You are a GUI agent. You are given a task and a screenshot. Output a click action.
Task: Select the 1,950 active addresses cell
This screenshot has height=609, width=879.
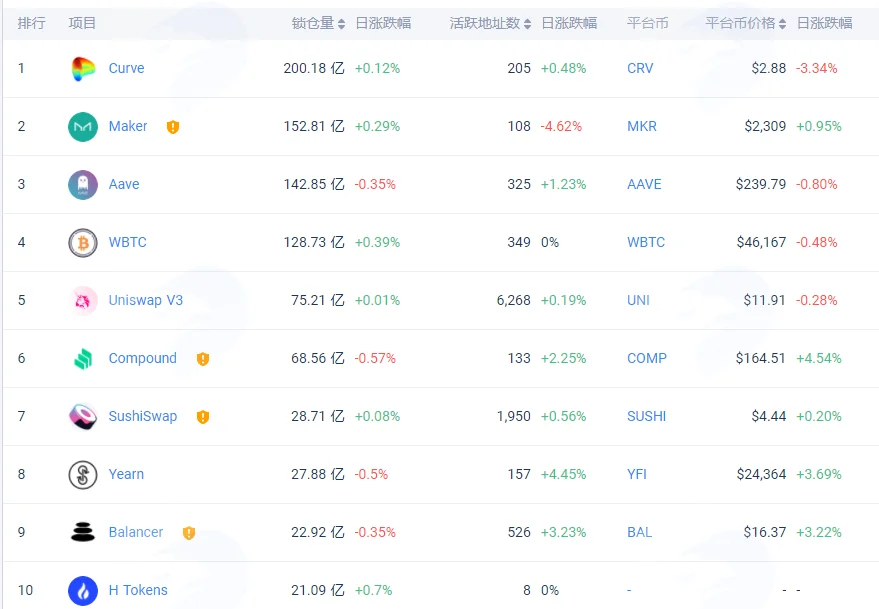(x=513, y=416)
